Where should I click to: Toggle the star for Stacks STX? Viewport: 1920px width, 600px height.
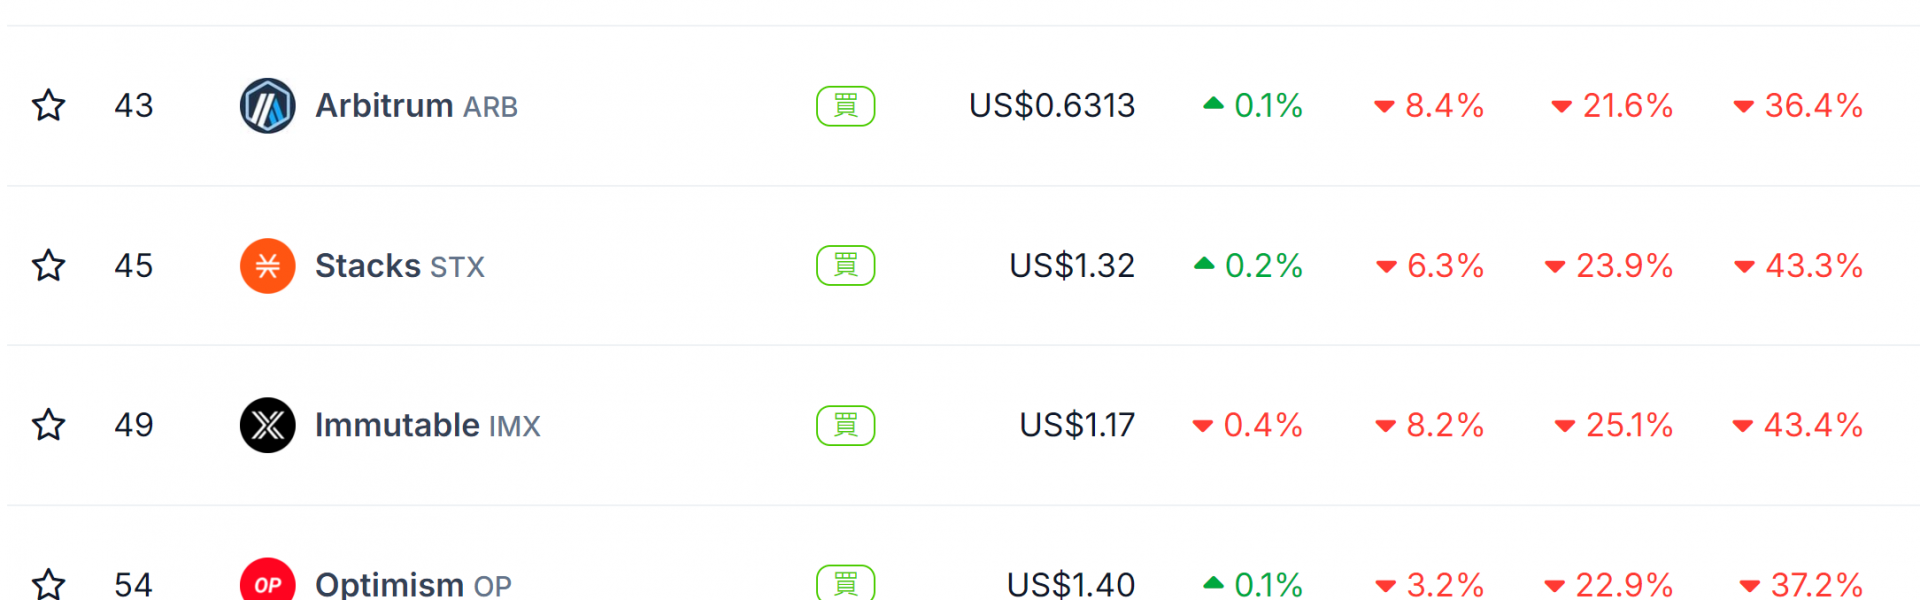click(x=49, y=265)
